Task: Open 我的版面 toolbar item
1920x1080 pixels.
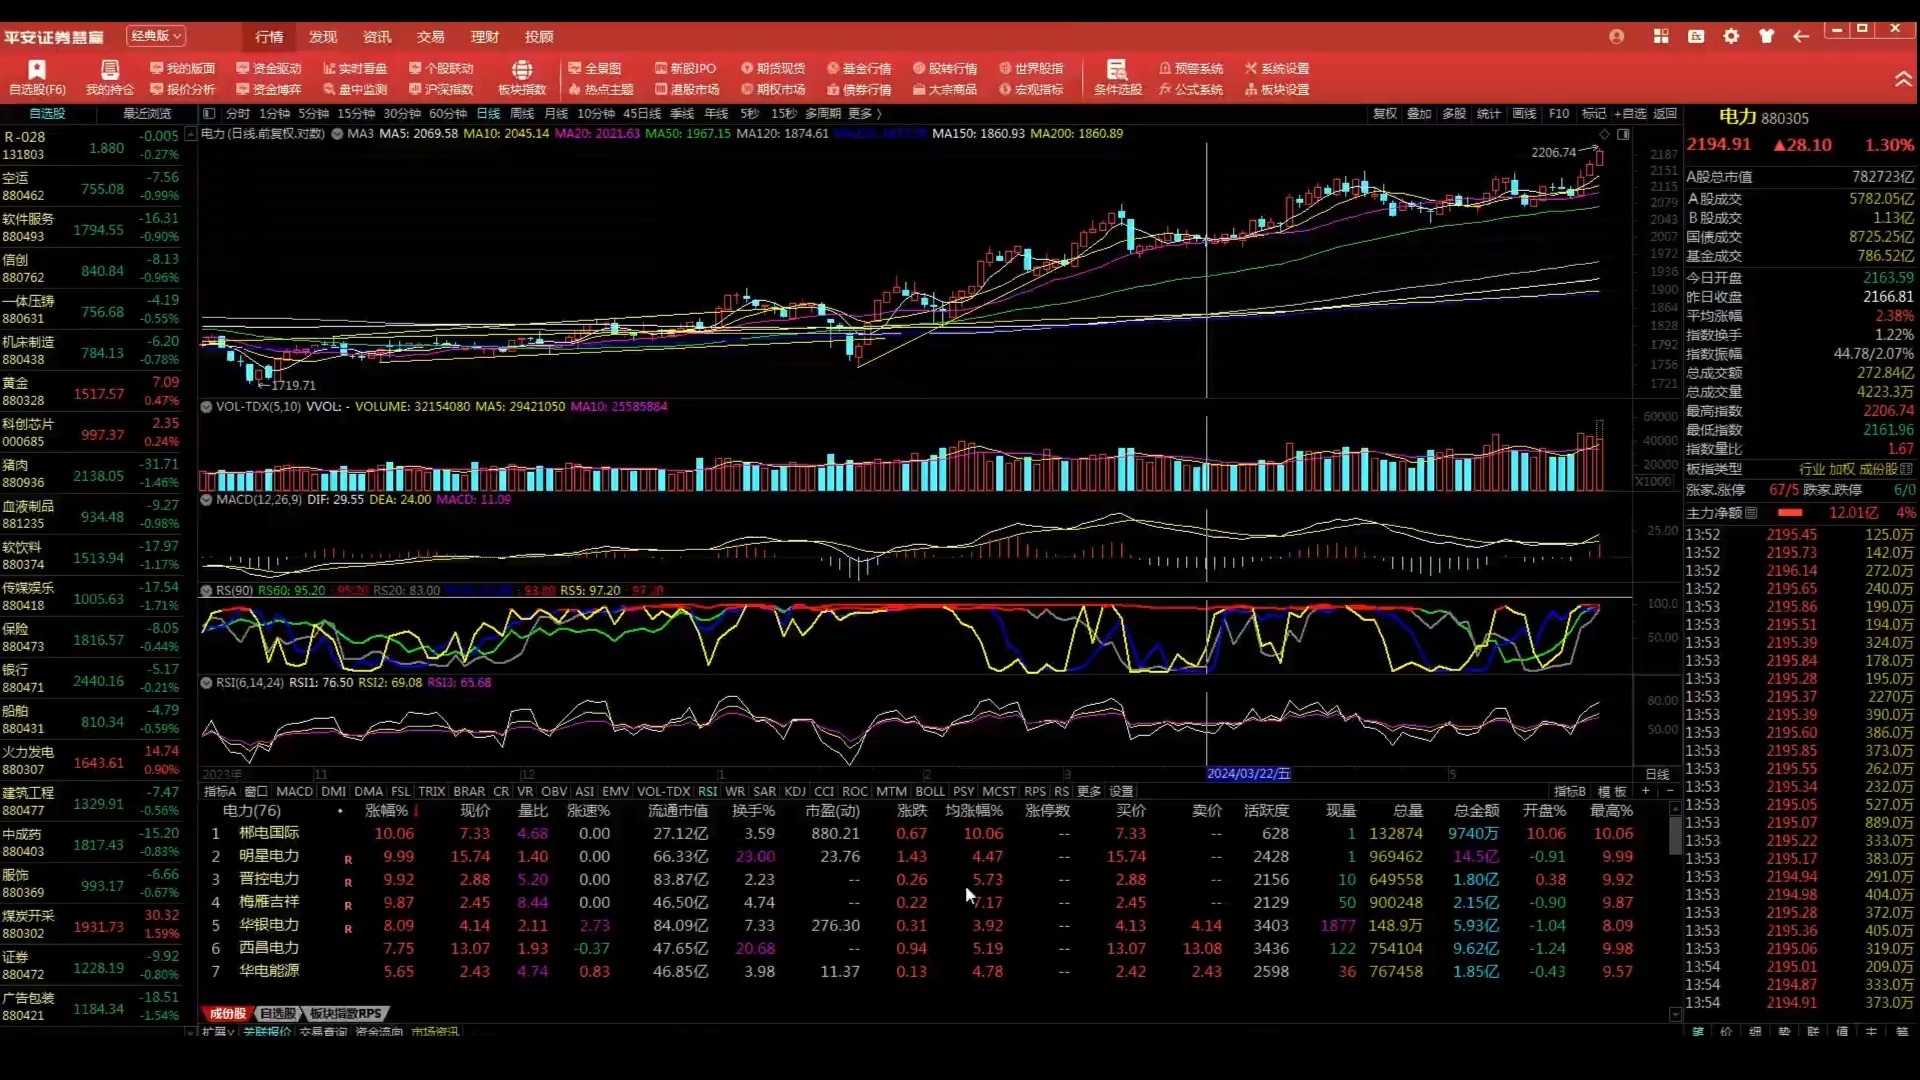Action: pos(183,68)
